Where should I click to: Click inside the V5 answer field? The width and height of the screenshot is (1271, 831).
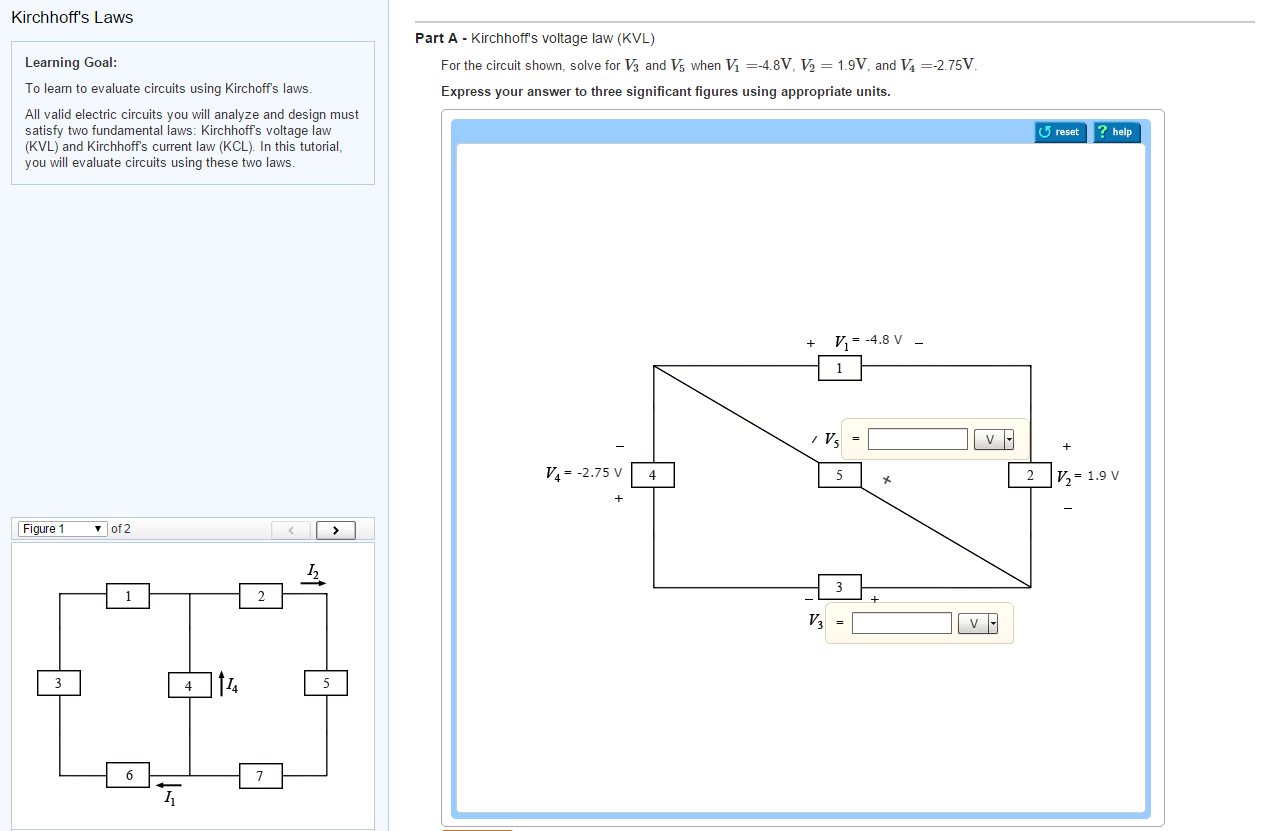(x=918, y=438)
